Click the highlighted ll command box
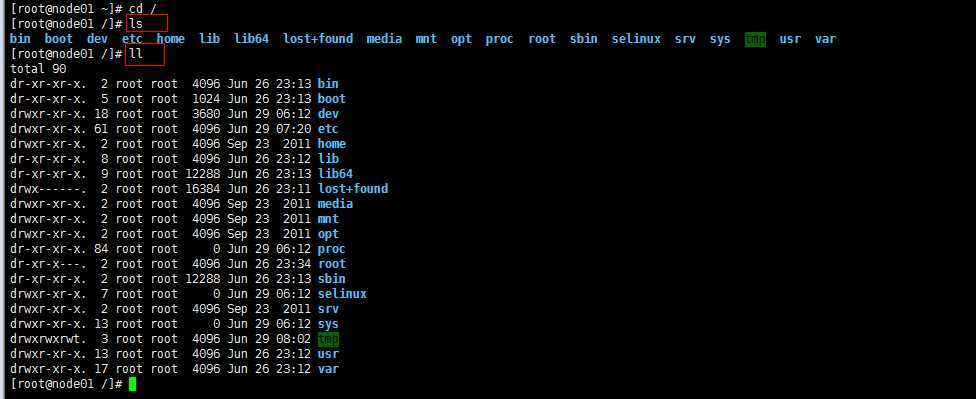976x399 pixels. pyautogui.click(x=144, y=54)
